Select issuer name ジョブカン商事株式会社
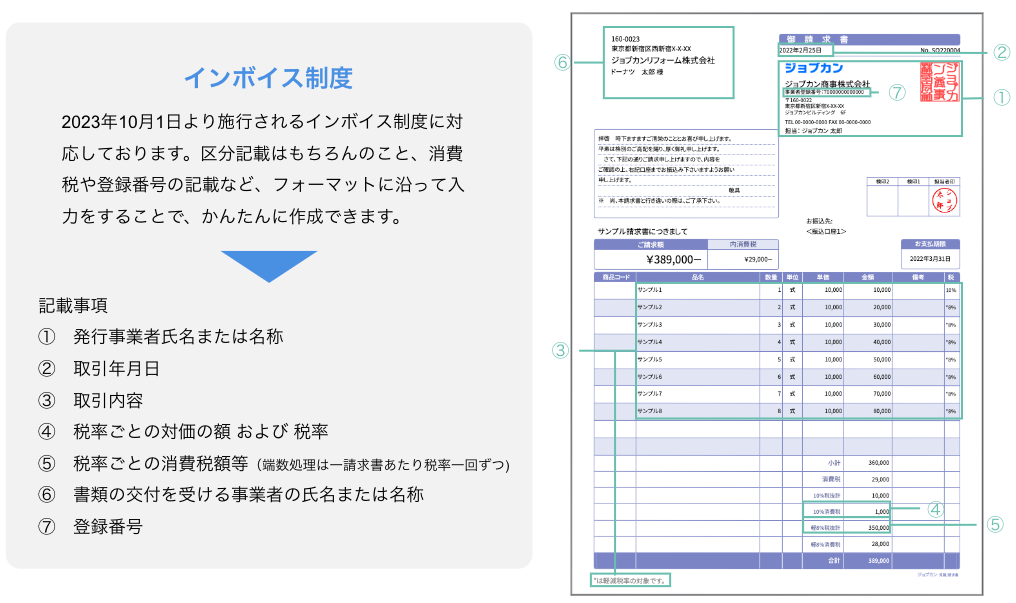 [x=827, y=84]
